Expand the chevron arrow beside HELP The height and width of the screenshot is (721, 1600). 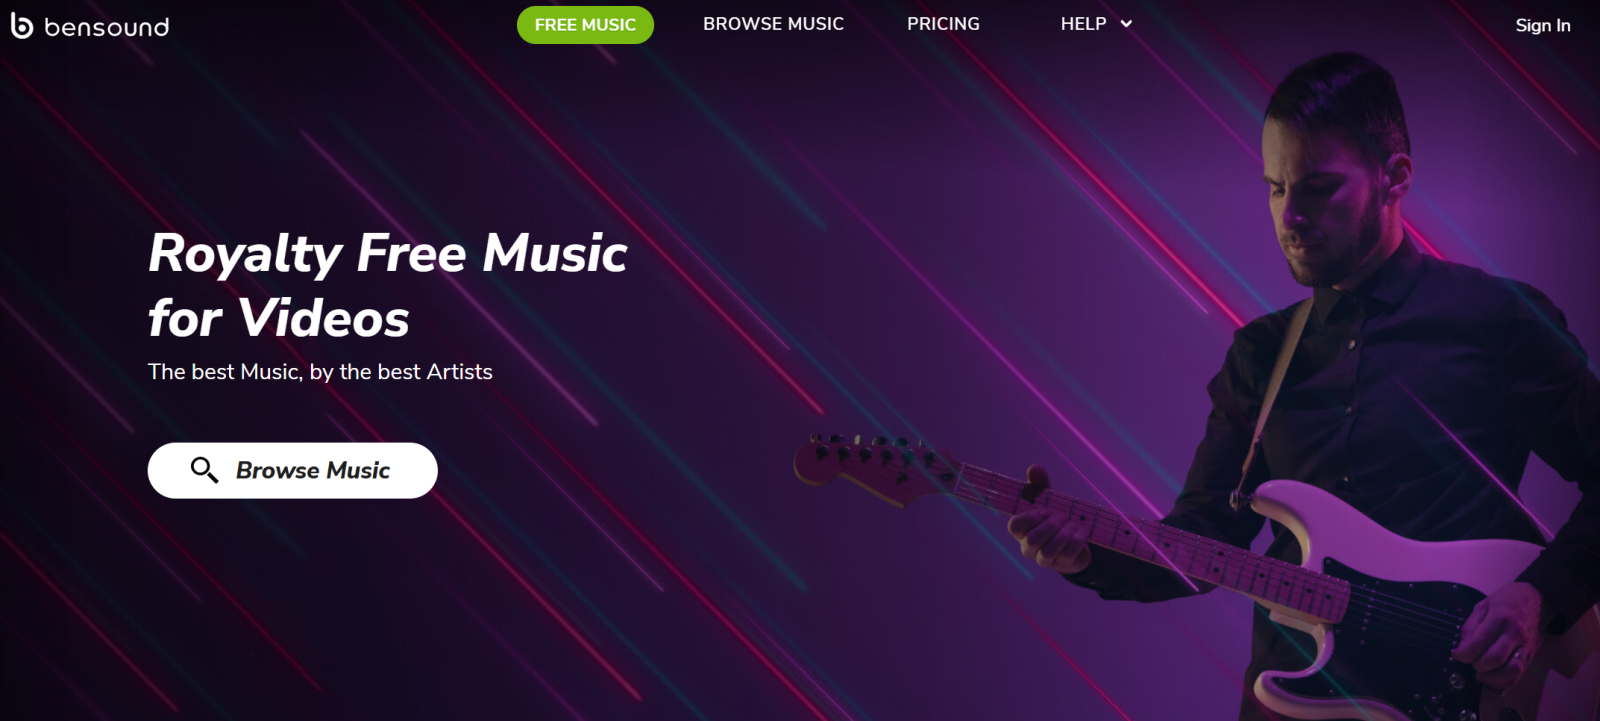pyautogui.click(x=1126, y=24)
